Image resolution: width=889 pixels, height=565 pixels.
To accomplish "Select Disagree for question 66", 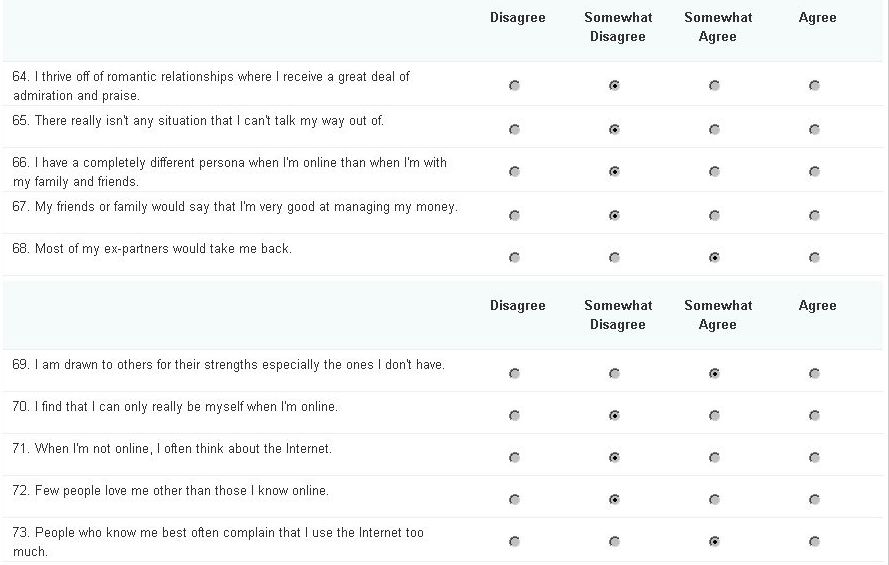I will (x=514, y=172).
